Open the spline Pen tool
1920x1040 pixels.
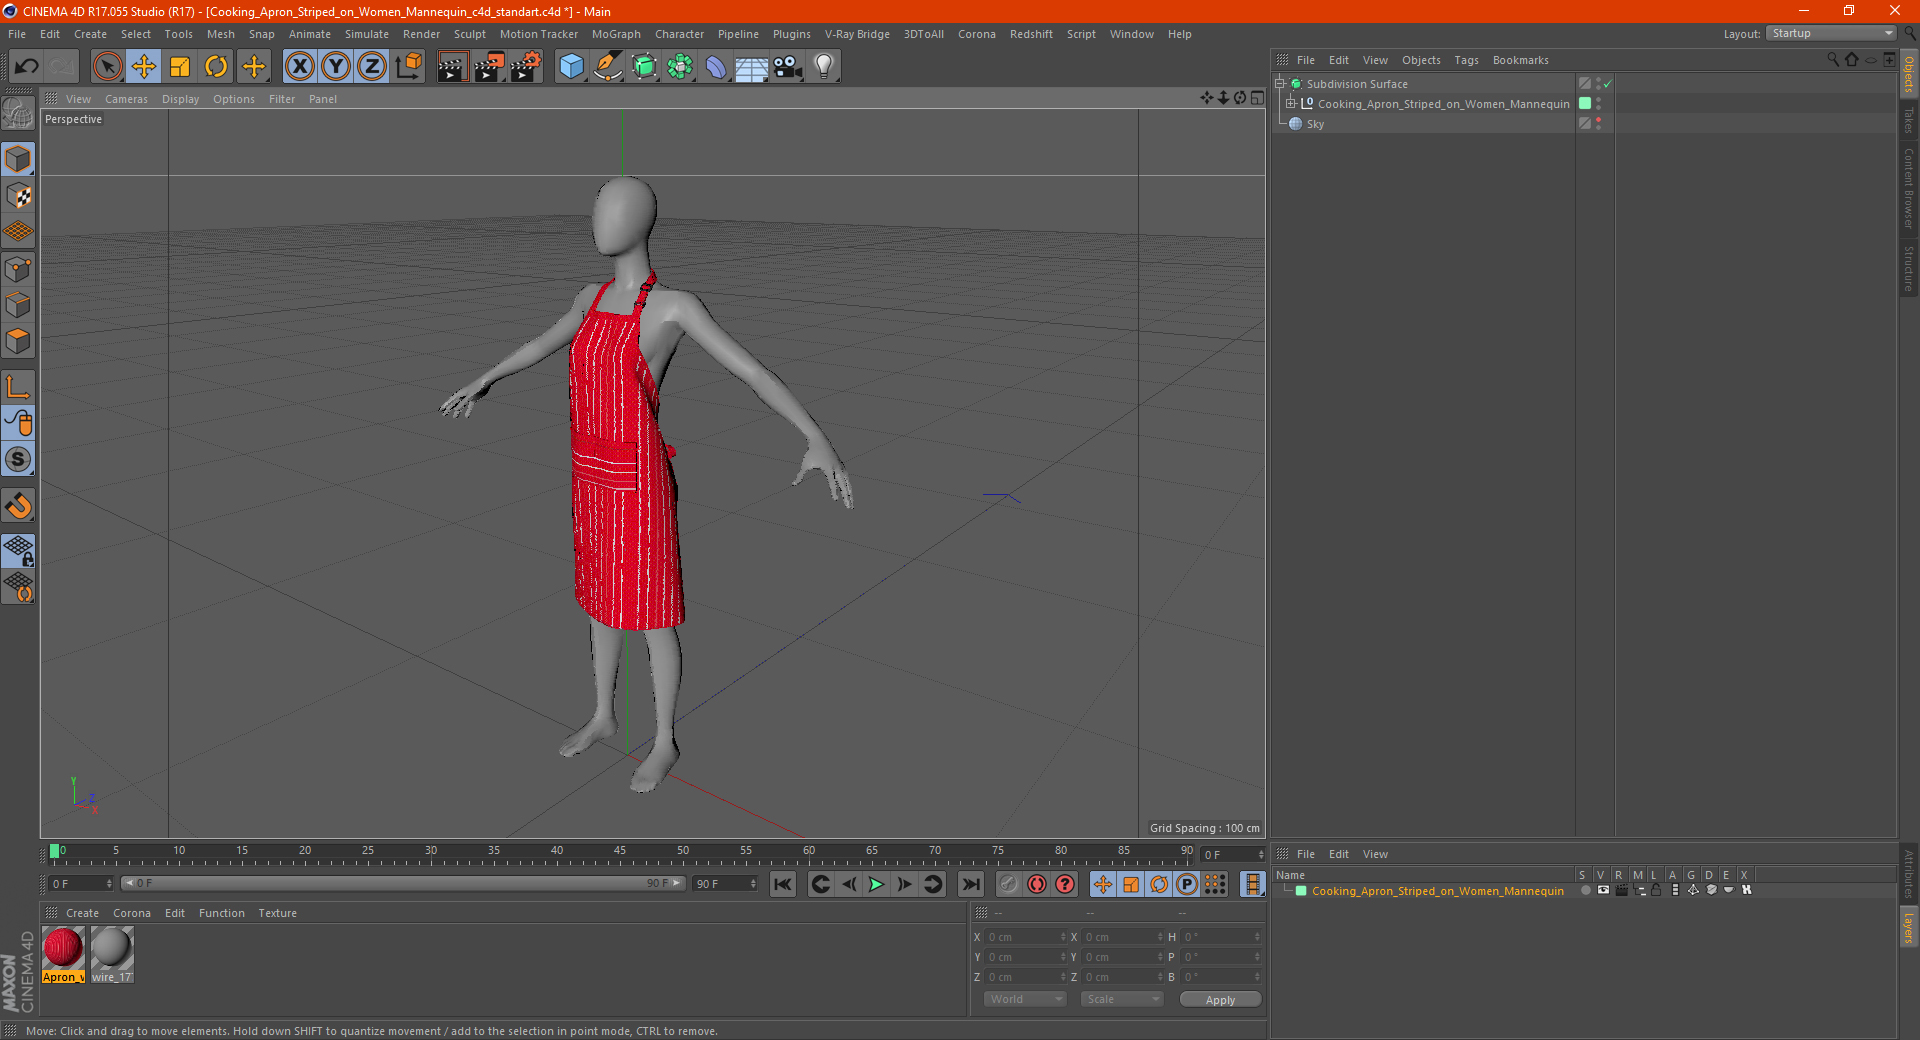pyautogui.click(x=607, y=67)
